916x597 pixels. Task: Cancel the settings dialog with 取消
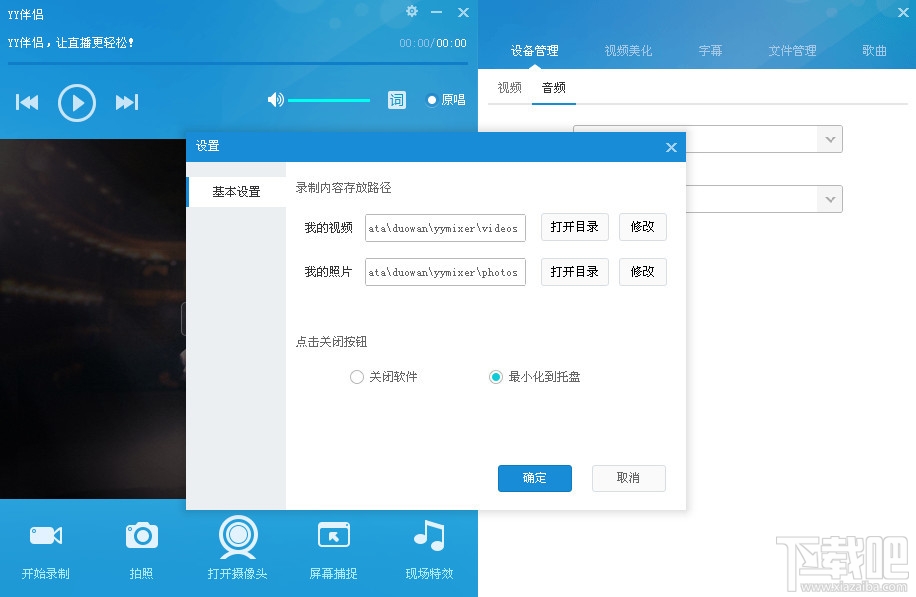(629, 478)
